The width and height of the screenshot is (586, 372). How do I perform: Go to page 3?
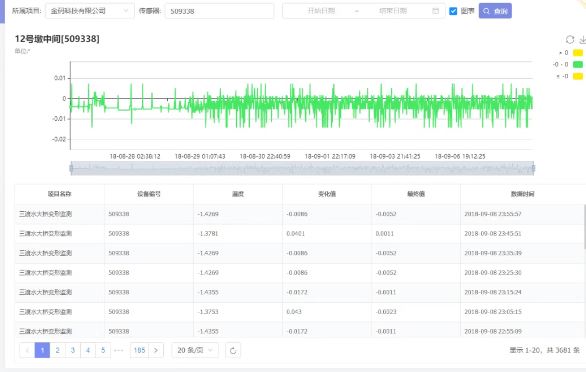pos(73,350)
